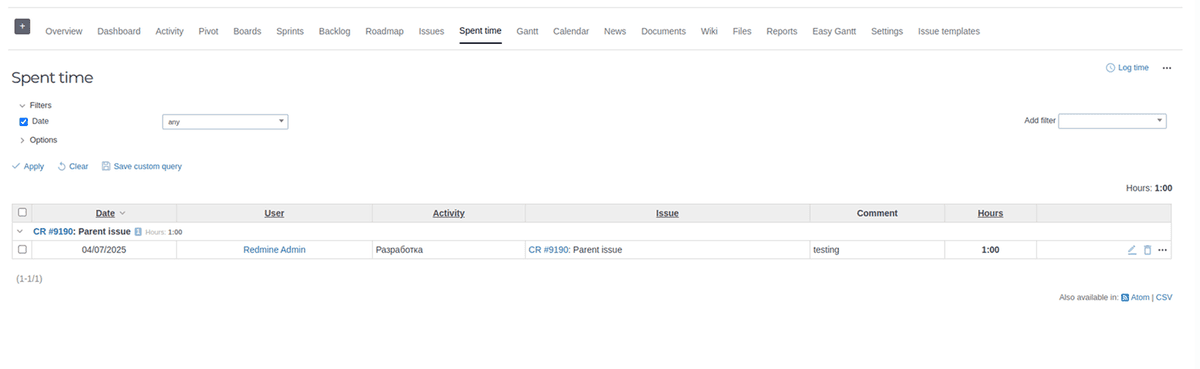Open the News tab

(x=615, y=31)
